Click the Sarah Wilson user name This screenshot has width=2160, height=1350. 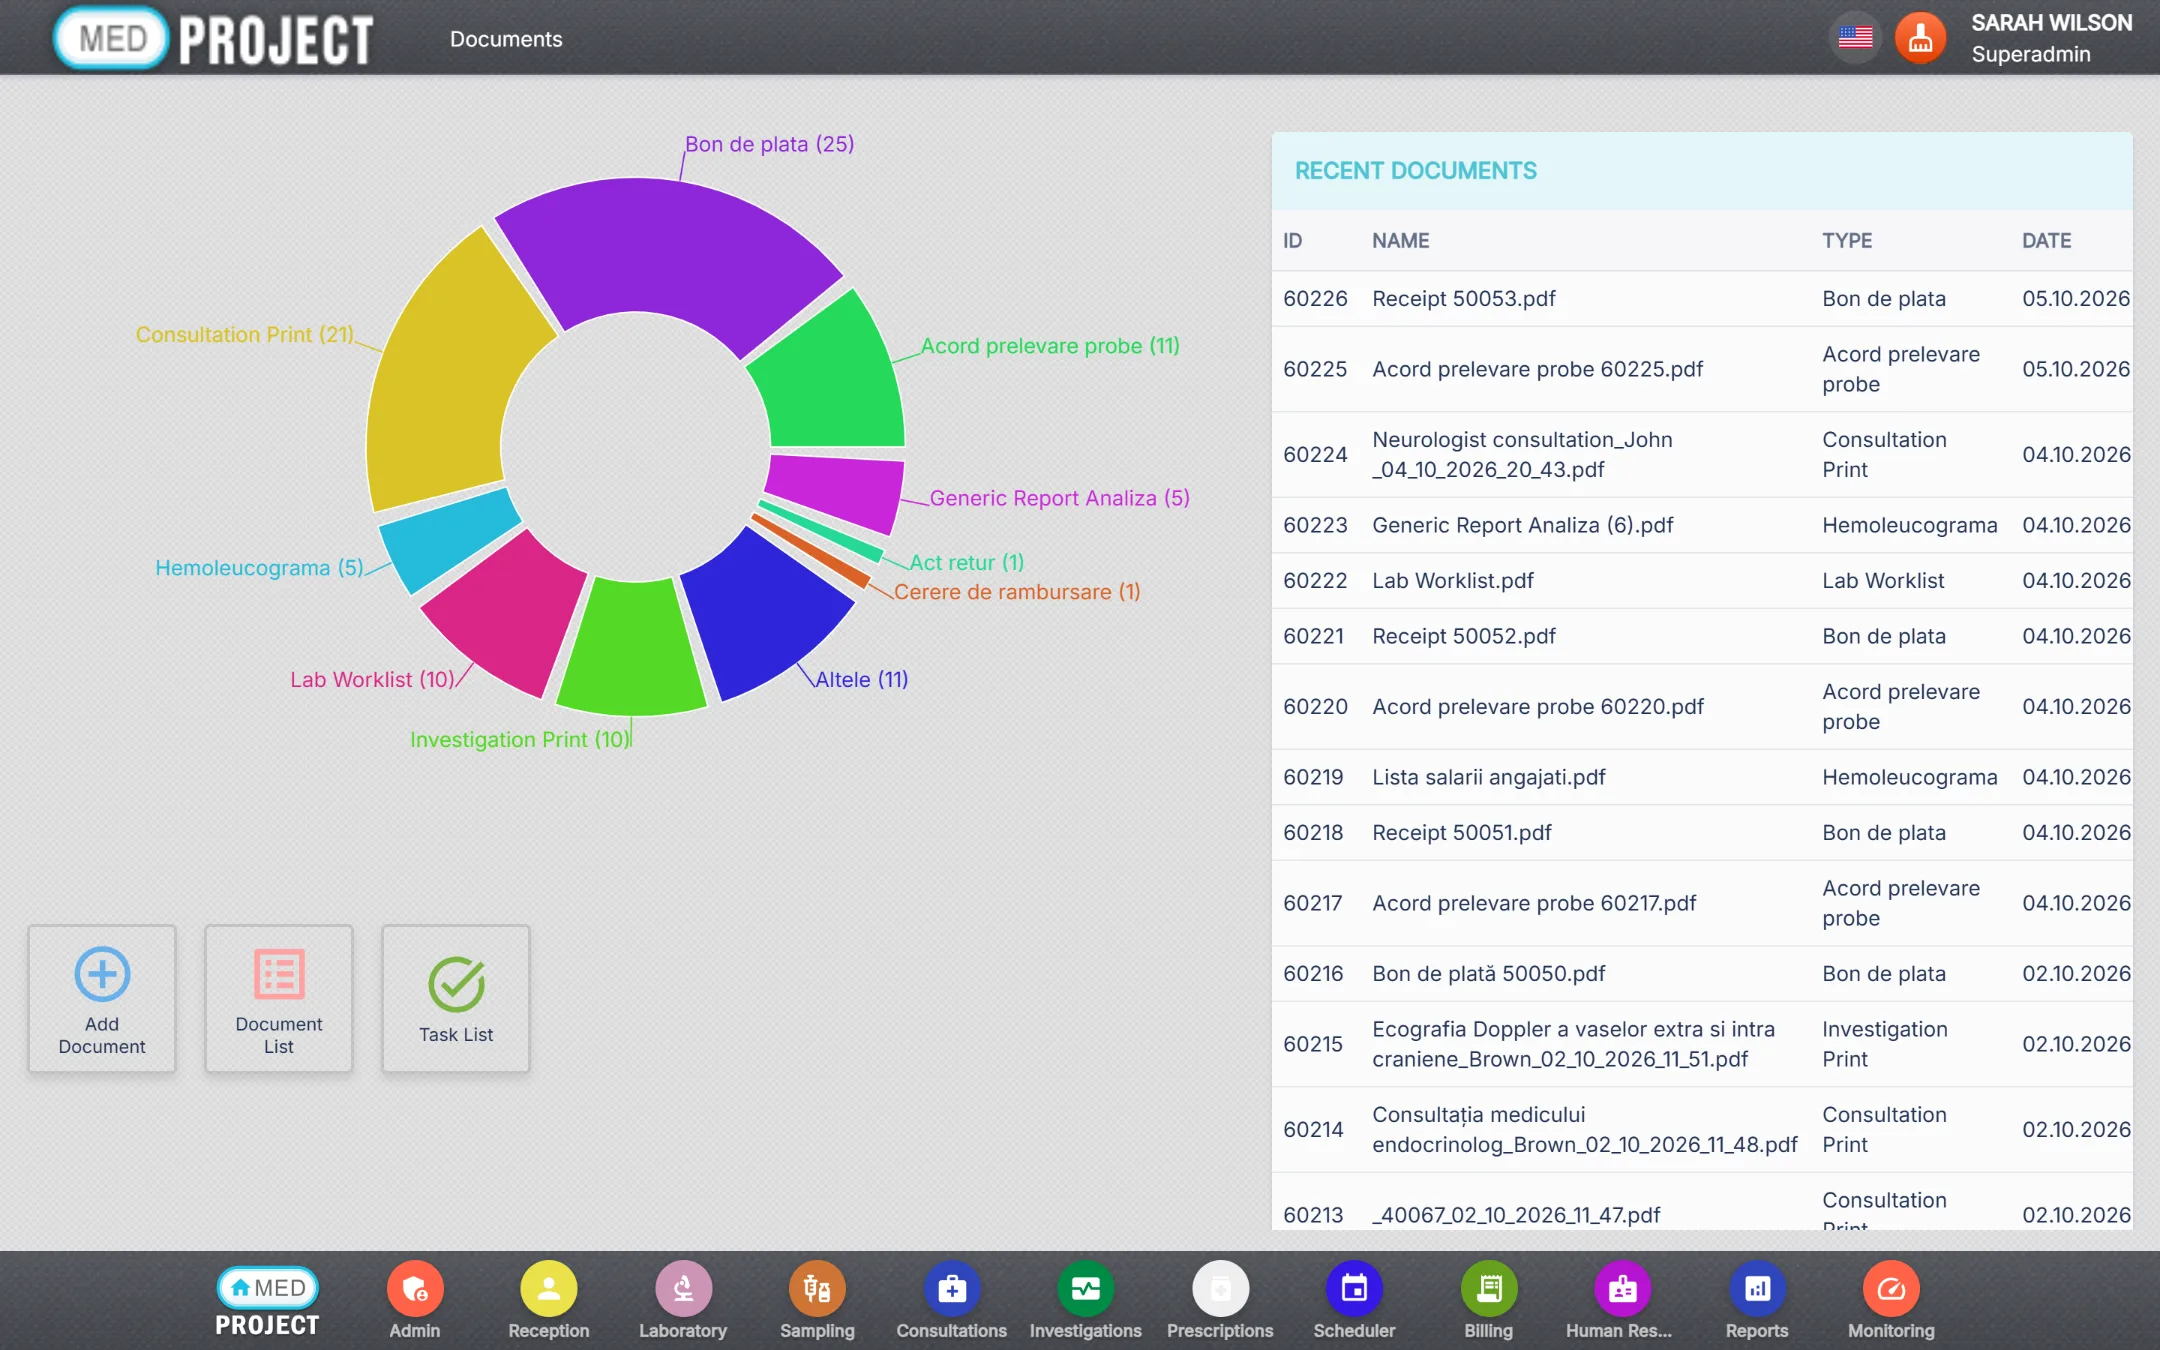[2051, 23]
